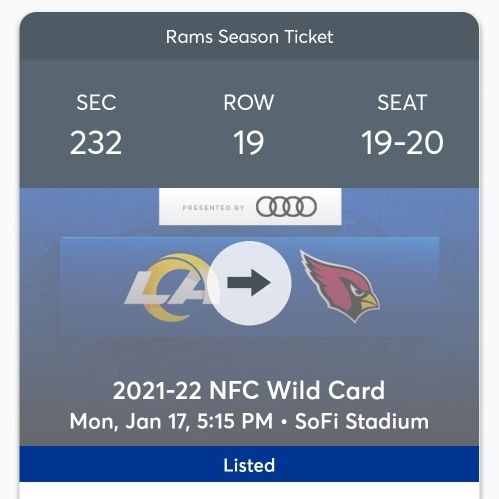Viewport: 499px width, 499px height.
Task: Click the PRESENTED BY text
Action: [214, 207]
